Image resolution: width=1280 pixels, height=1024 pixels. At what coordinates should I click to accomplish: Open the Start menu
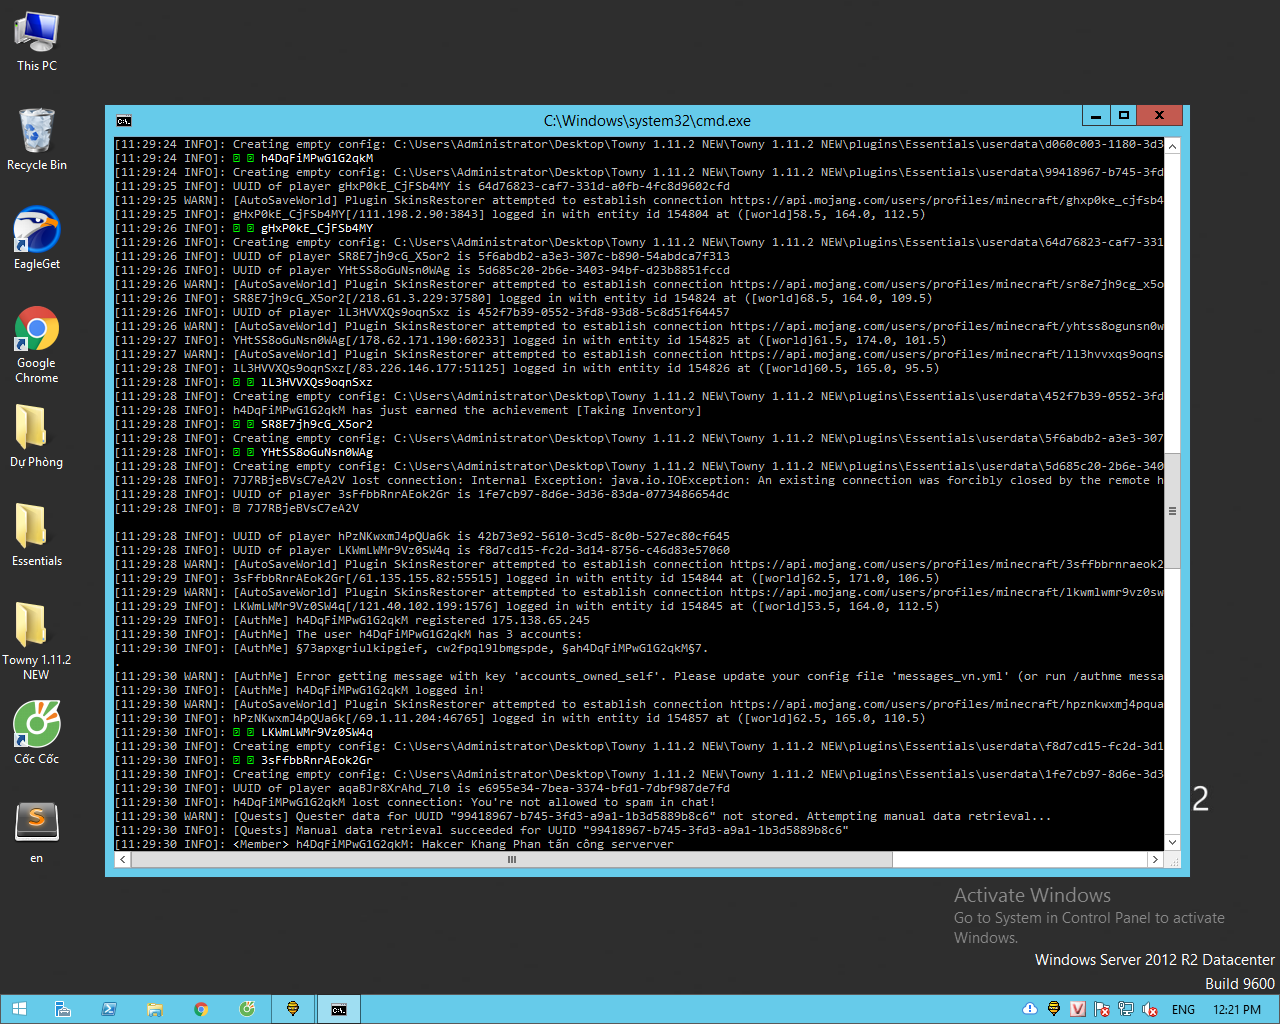[x=18, y=1009]
